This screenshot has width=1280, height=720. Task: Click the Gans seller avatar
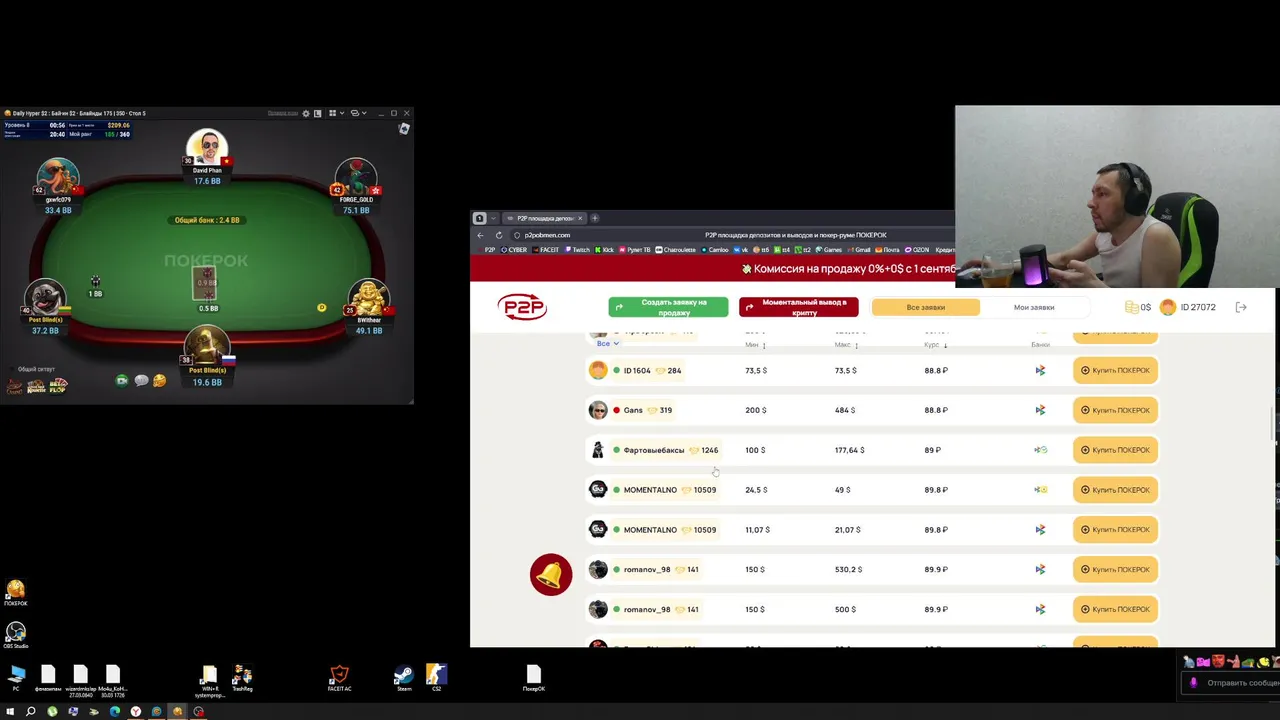[598, 410]
